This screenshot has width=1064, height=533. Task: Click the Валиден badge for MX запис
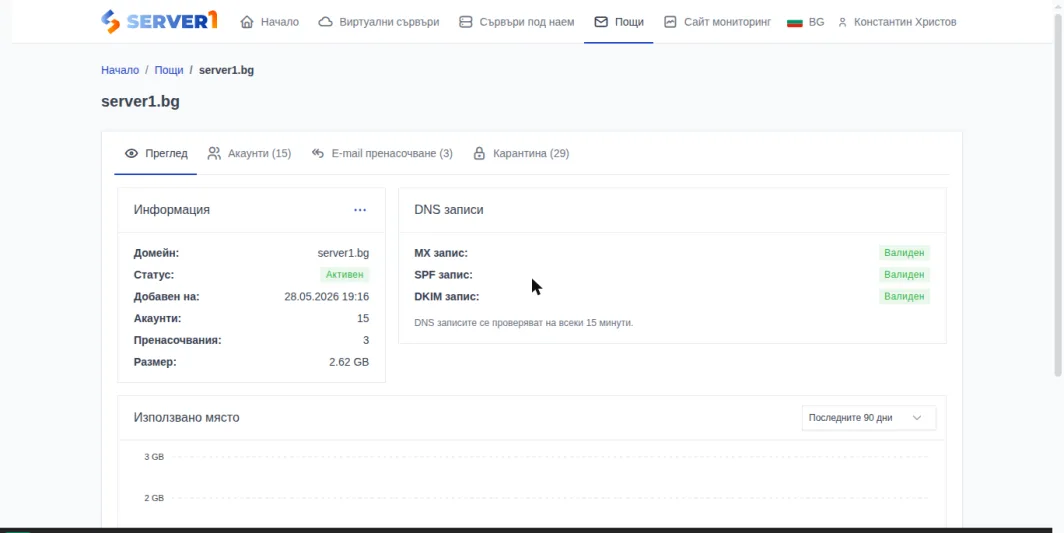904,253
